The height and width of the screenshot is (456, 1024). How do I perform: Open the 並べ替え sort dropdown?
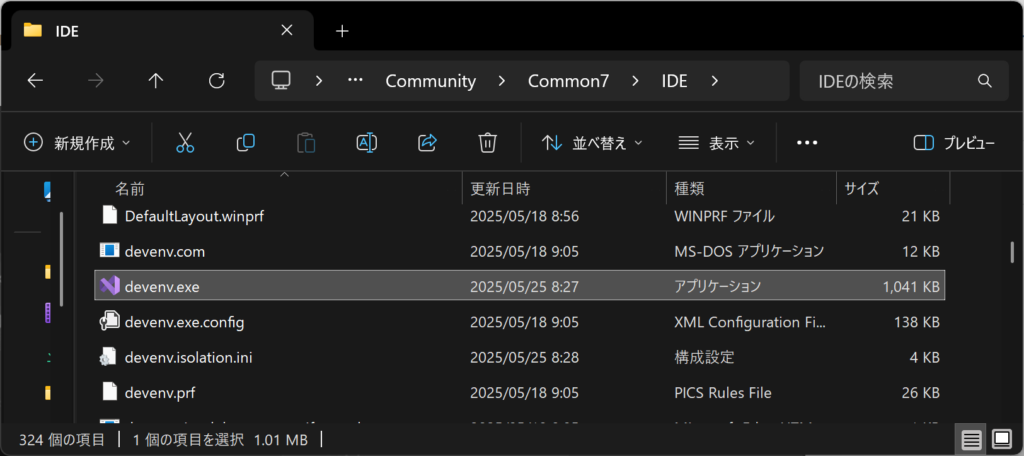[x=592, y=142]
